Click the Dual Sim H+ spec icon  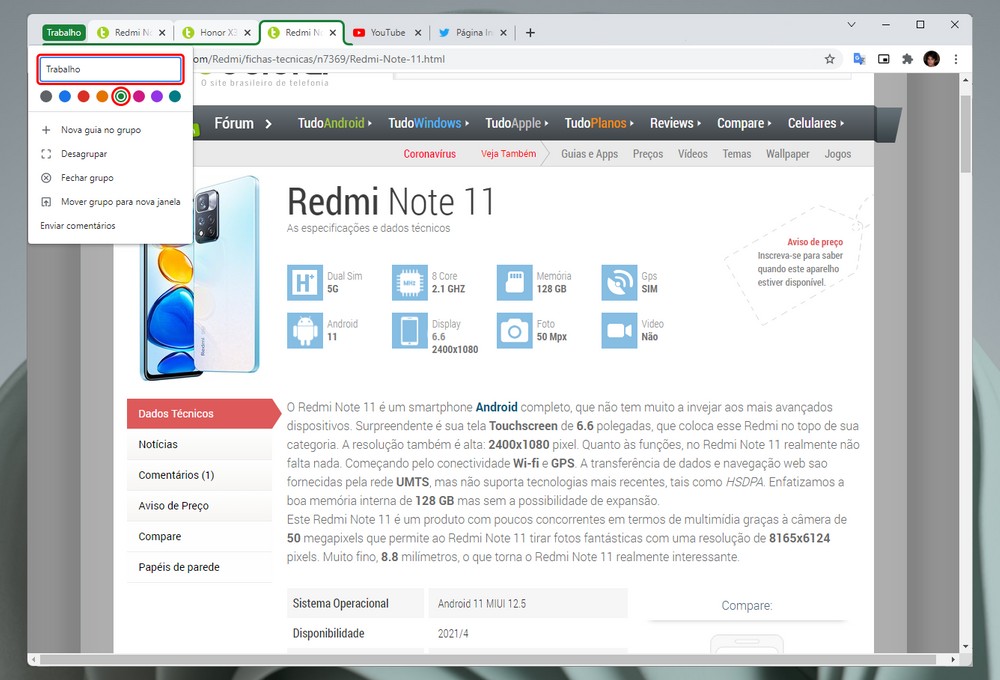click(305, 283)
